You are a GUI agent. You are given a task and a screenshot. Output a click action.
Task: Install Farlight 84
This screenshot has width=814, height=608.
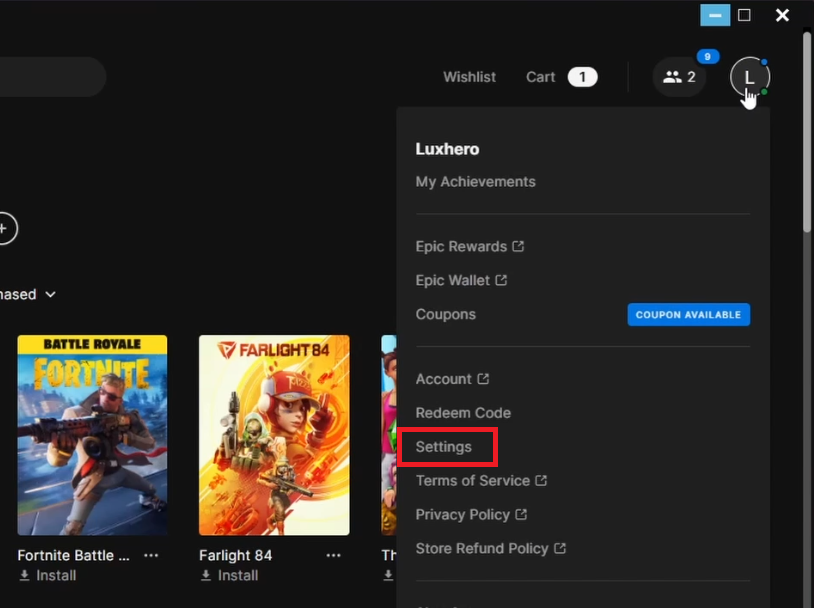point(229,575)
